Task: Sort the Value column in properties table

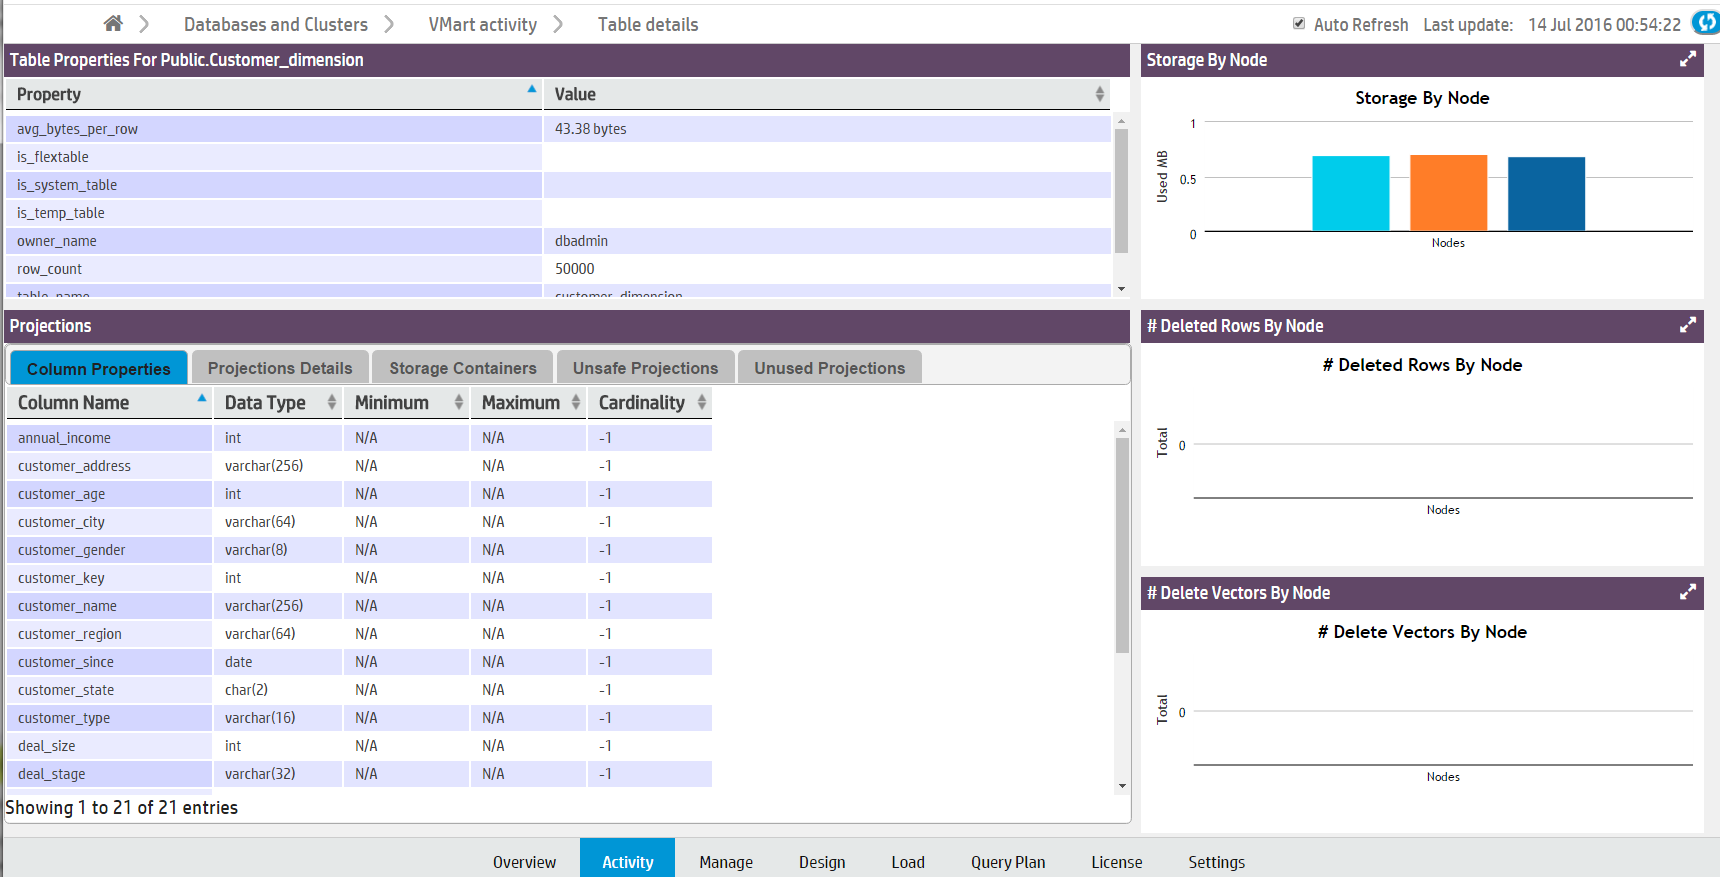Action: (1099, 94)
